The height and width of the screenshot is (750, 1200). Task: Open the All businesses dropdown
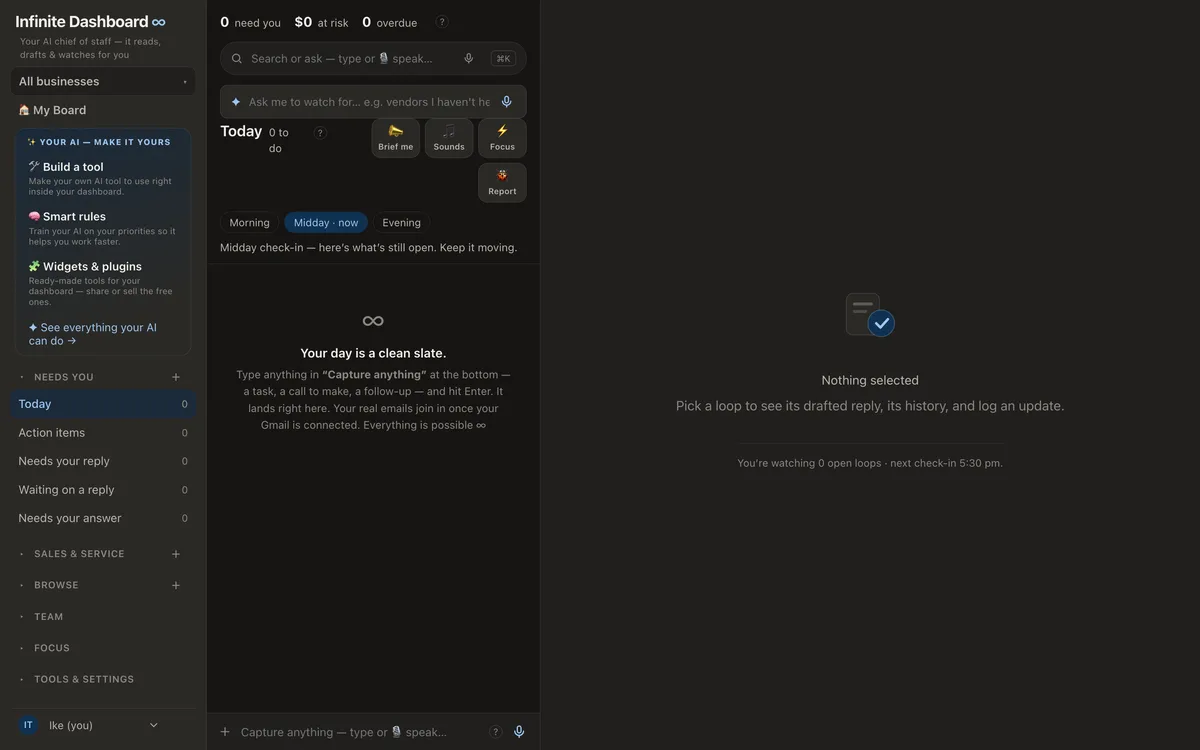coord(103,81)
